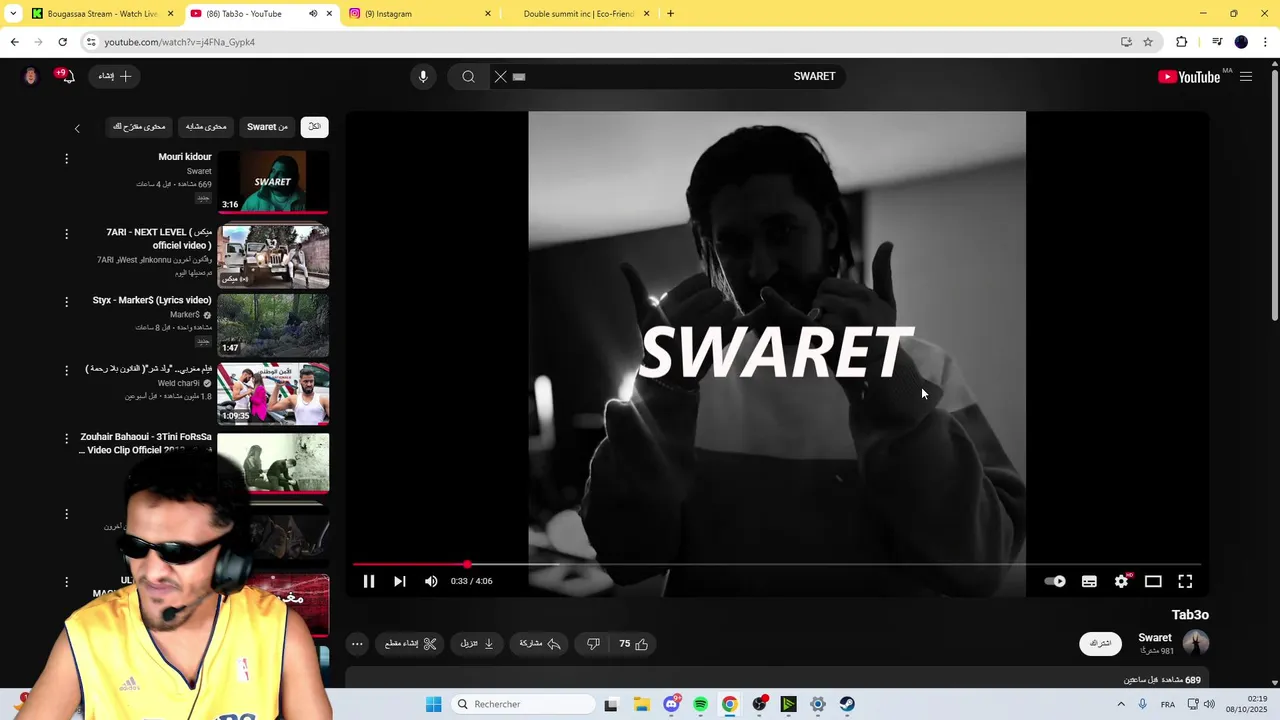Open Swaret channel avatar
1280x720 pixels.
click(x=1196, y=643)
